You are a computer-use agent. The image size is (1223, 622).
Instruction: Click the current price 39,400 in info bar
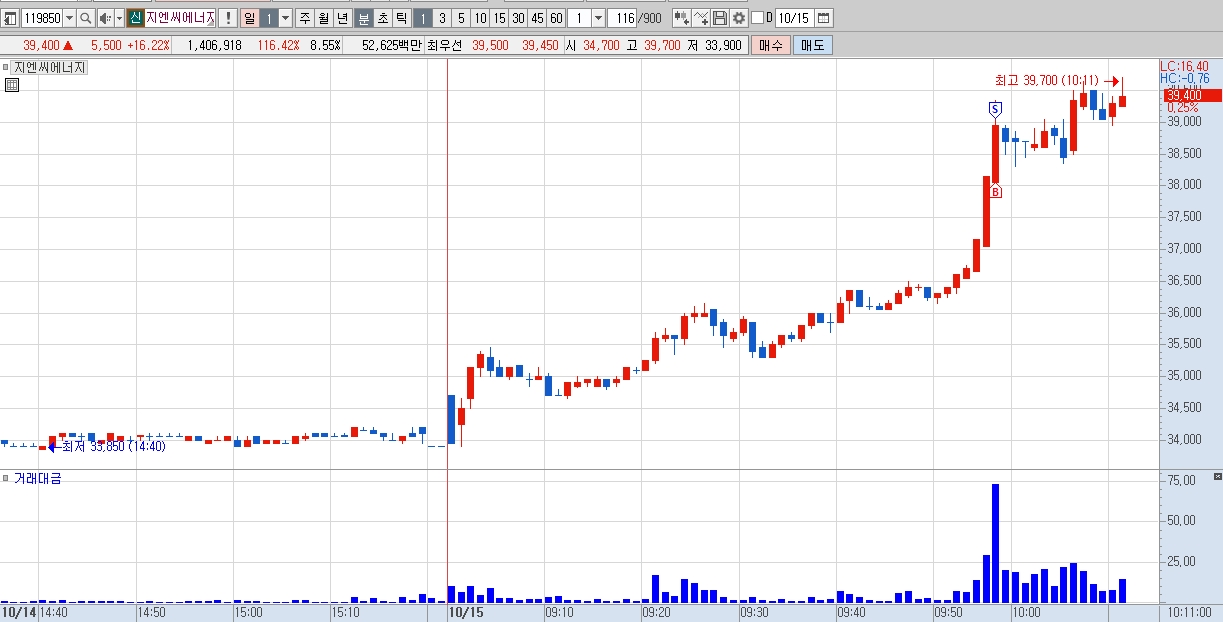tap(41, 45)
